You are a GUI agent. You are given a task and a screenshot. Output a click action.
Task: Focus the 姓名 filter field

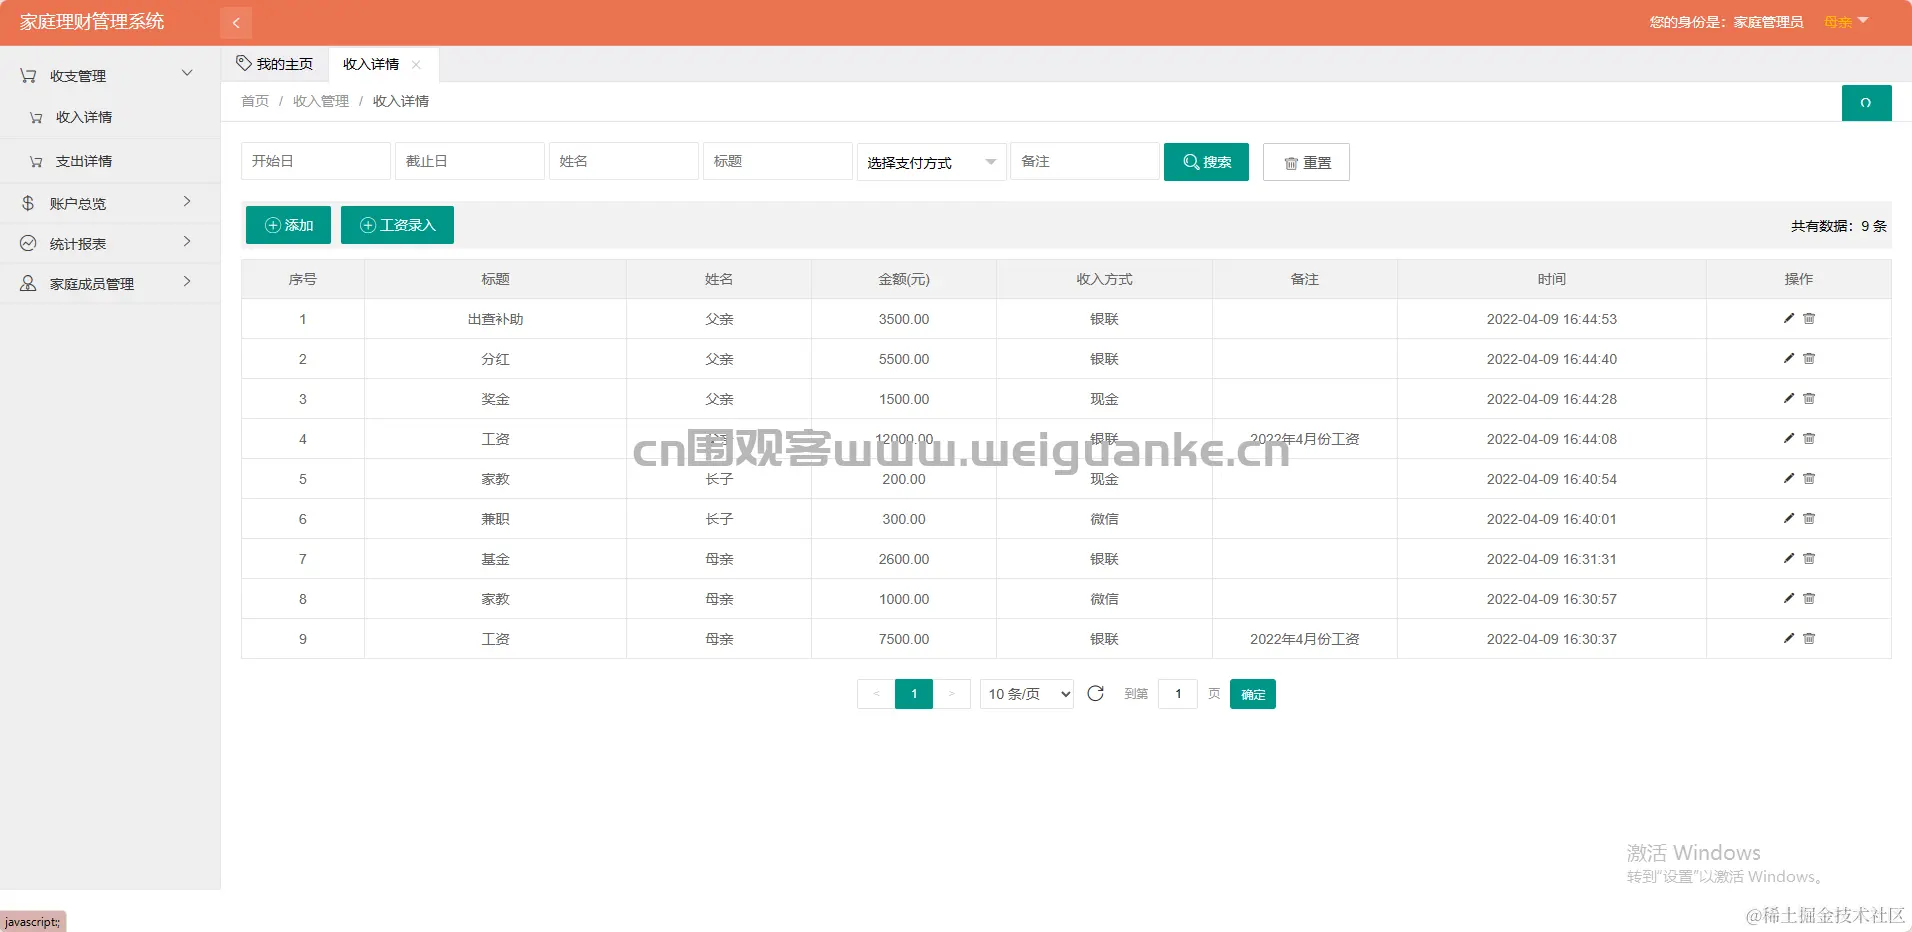pyautogui.click(x=624, y=161)
